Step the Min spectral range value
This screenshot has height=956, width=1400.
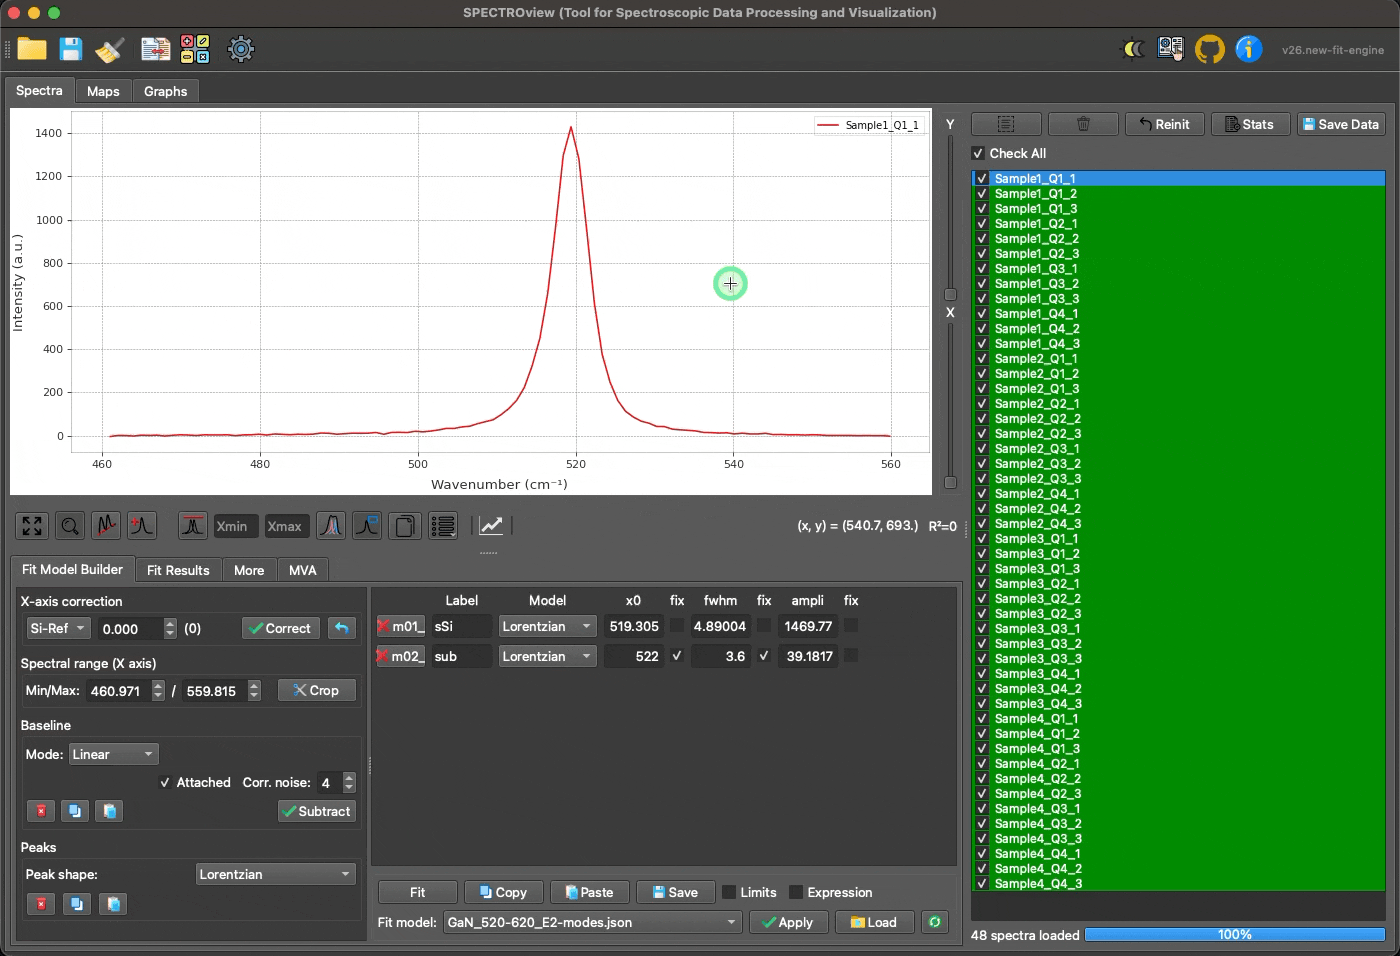158,690
